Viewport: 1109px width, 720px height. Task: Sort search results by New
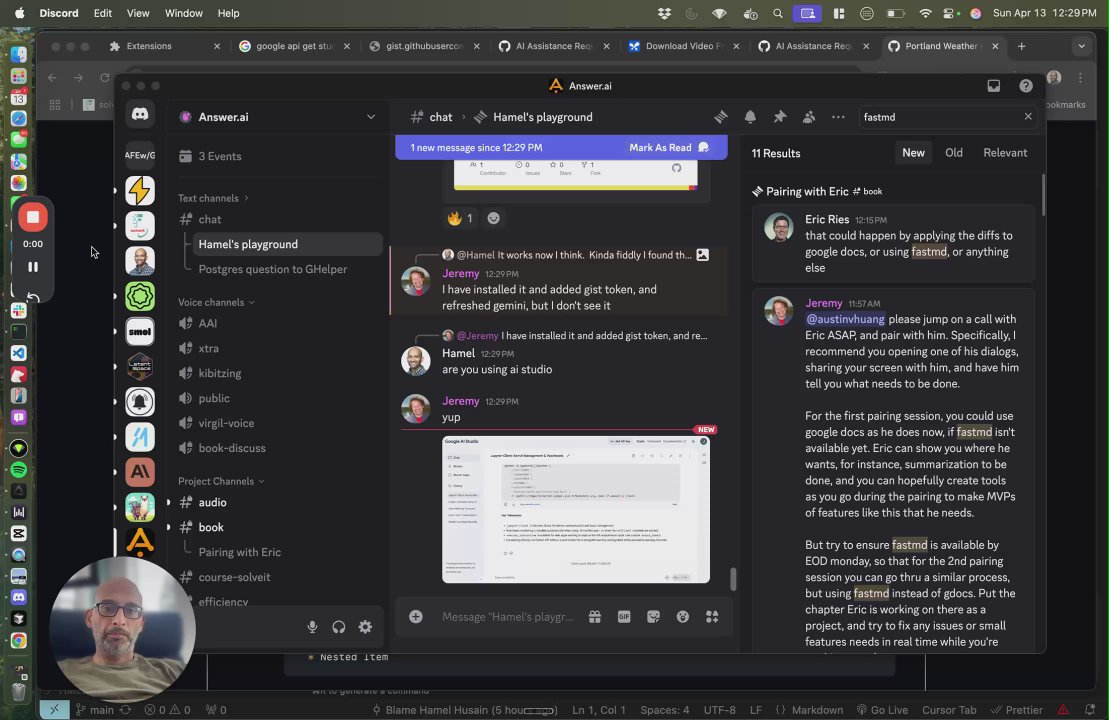click(x=913, y=153)
